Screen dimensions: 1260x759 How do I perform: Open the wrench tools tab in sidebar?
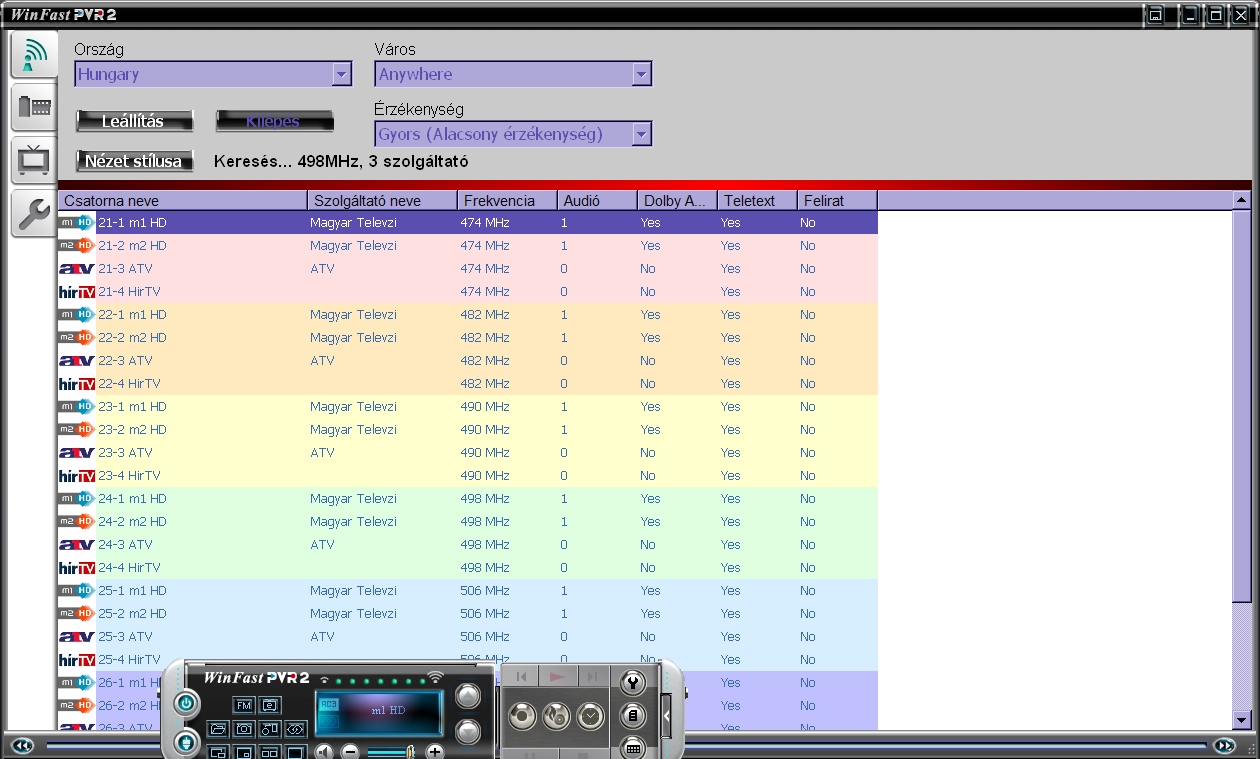click(x=34, y=213)
